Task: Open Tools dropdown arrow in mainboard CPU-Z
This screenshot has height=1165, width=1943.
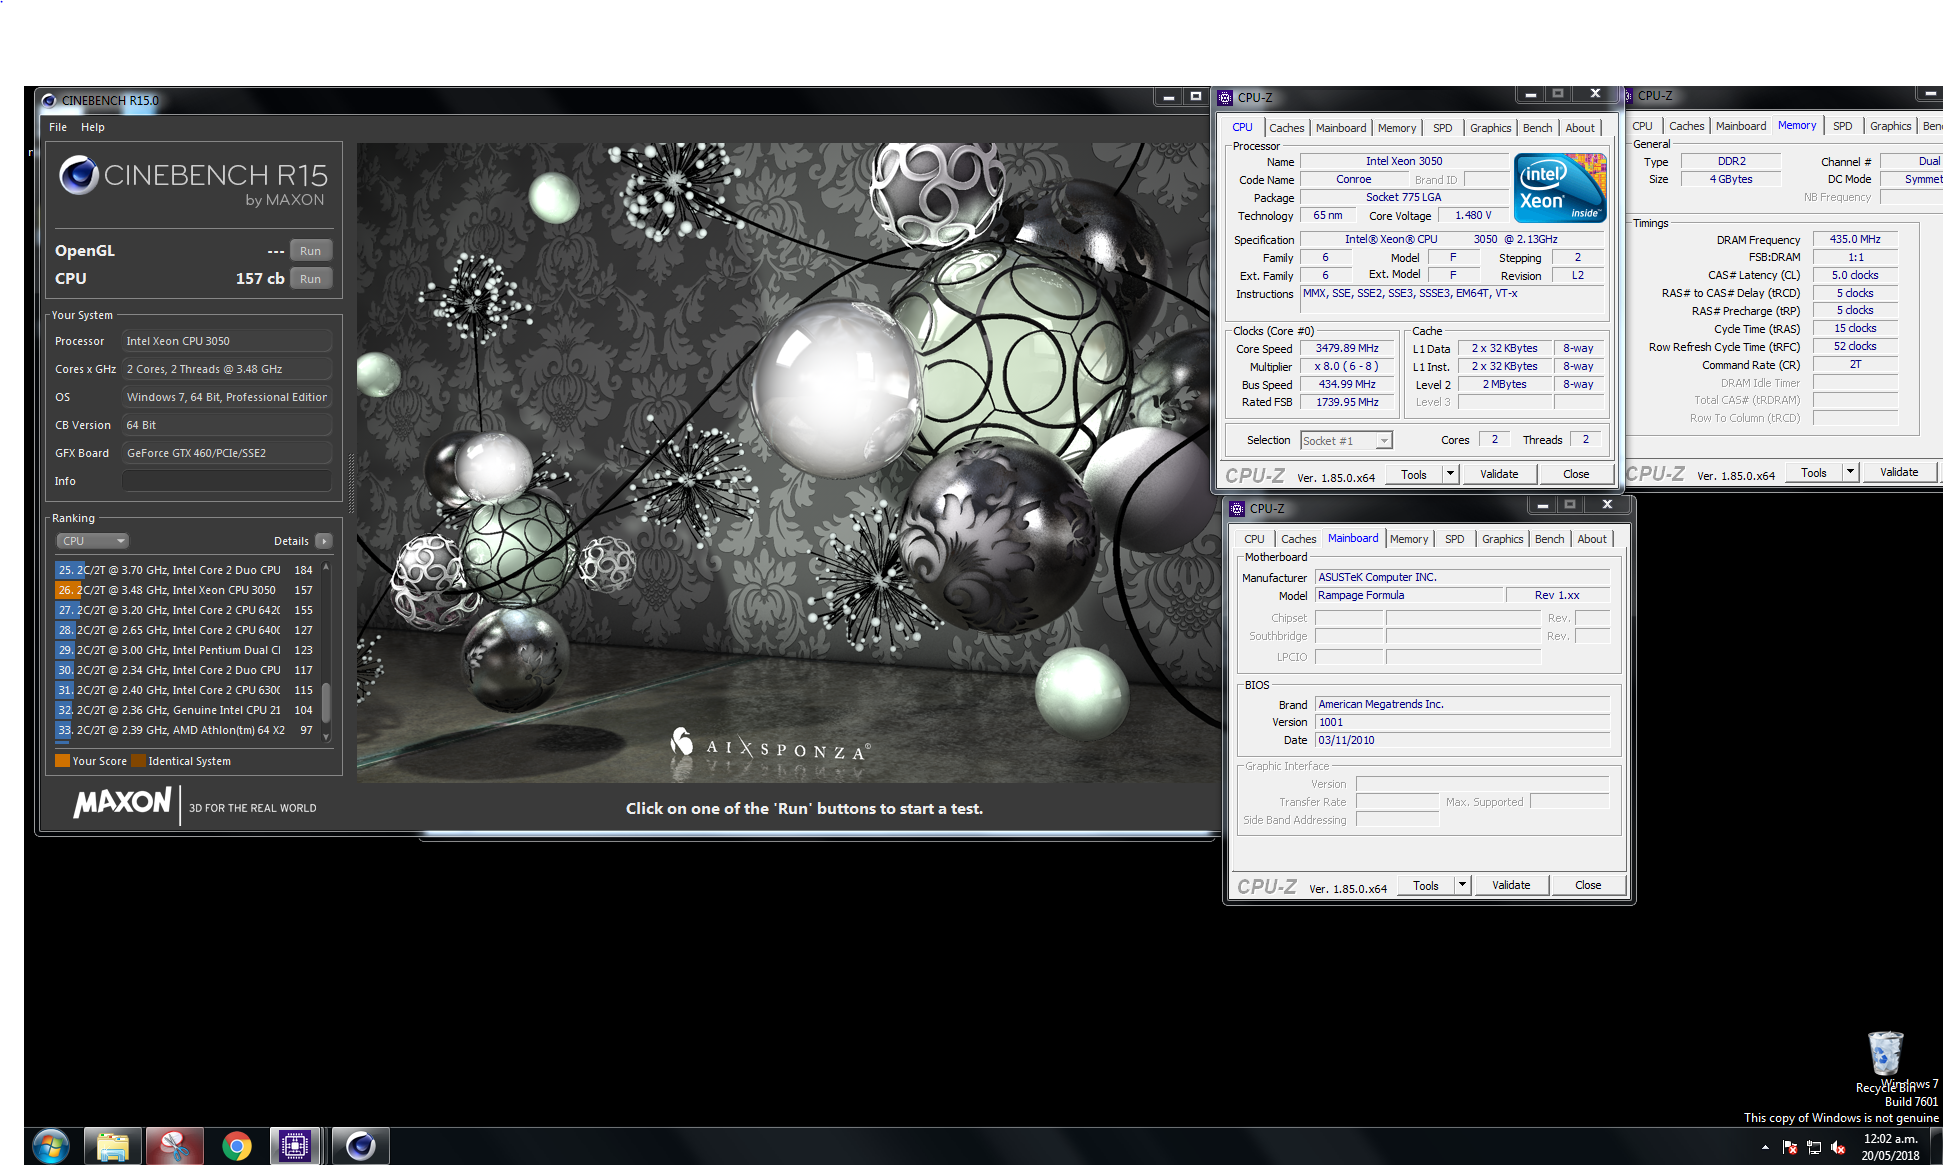Action: coord(1462,886)
